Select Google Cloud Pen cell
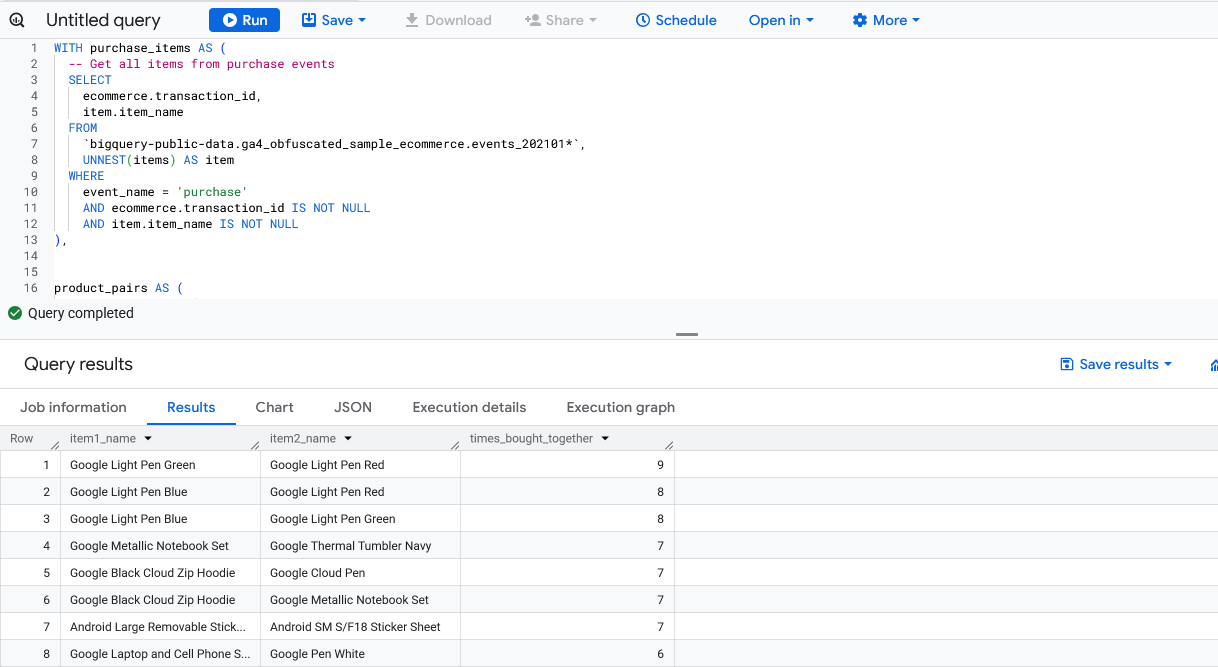 pos(360,573)
